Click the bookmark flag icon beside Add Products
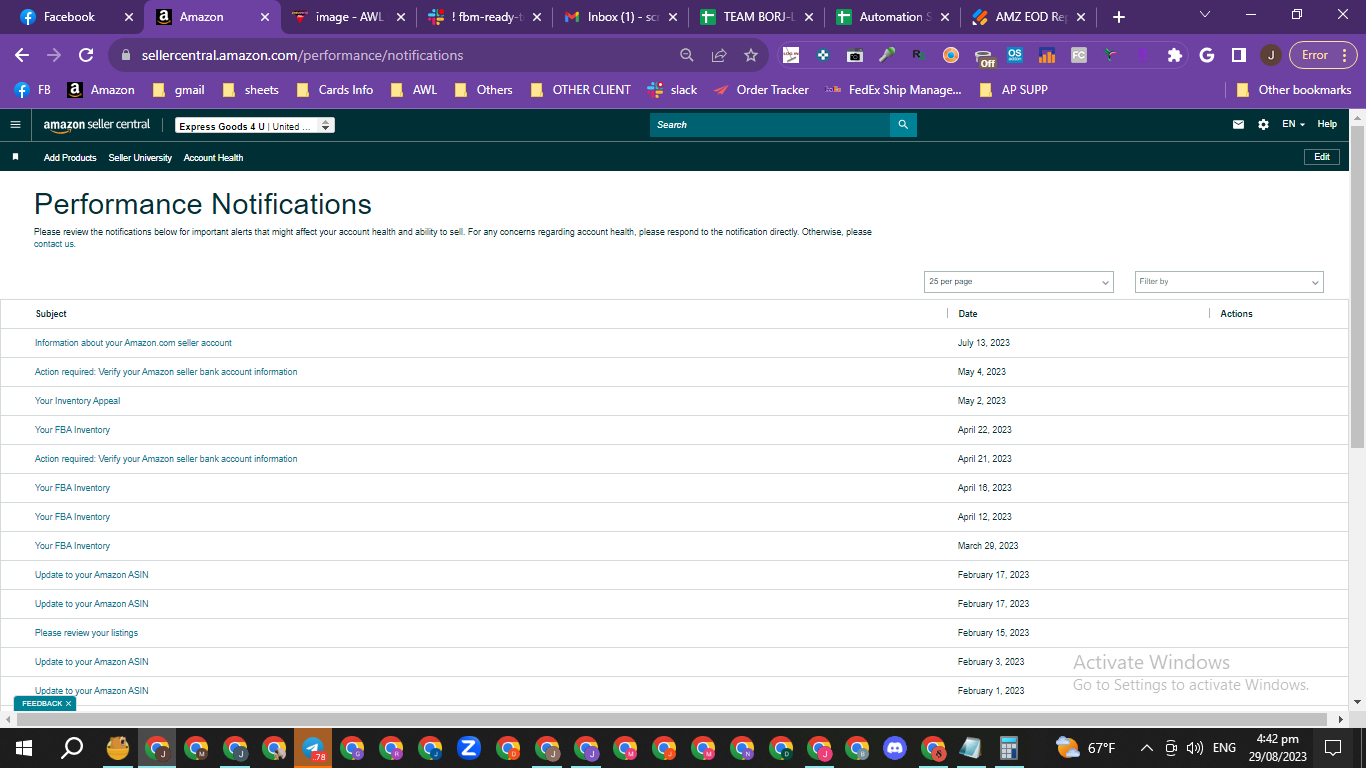 (x=15, y=157)
